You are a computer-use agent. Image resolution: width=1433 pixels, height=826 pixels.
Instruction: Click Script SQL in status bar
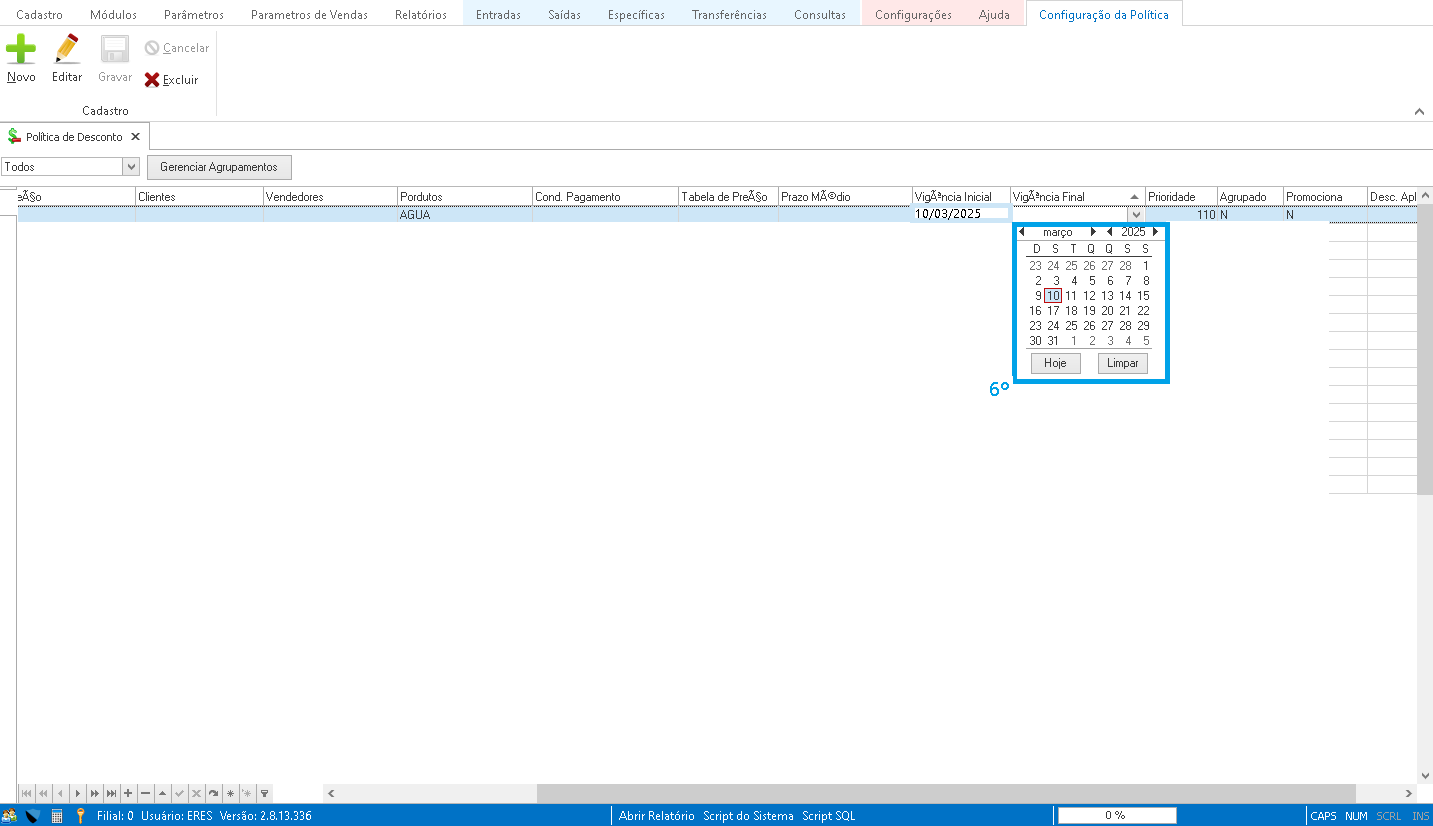828,815
